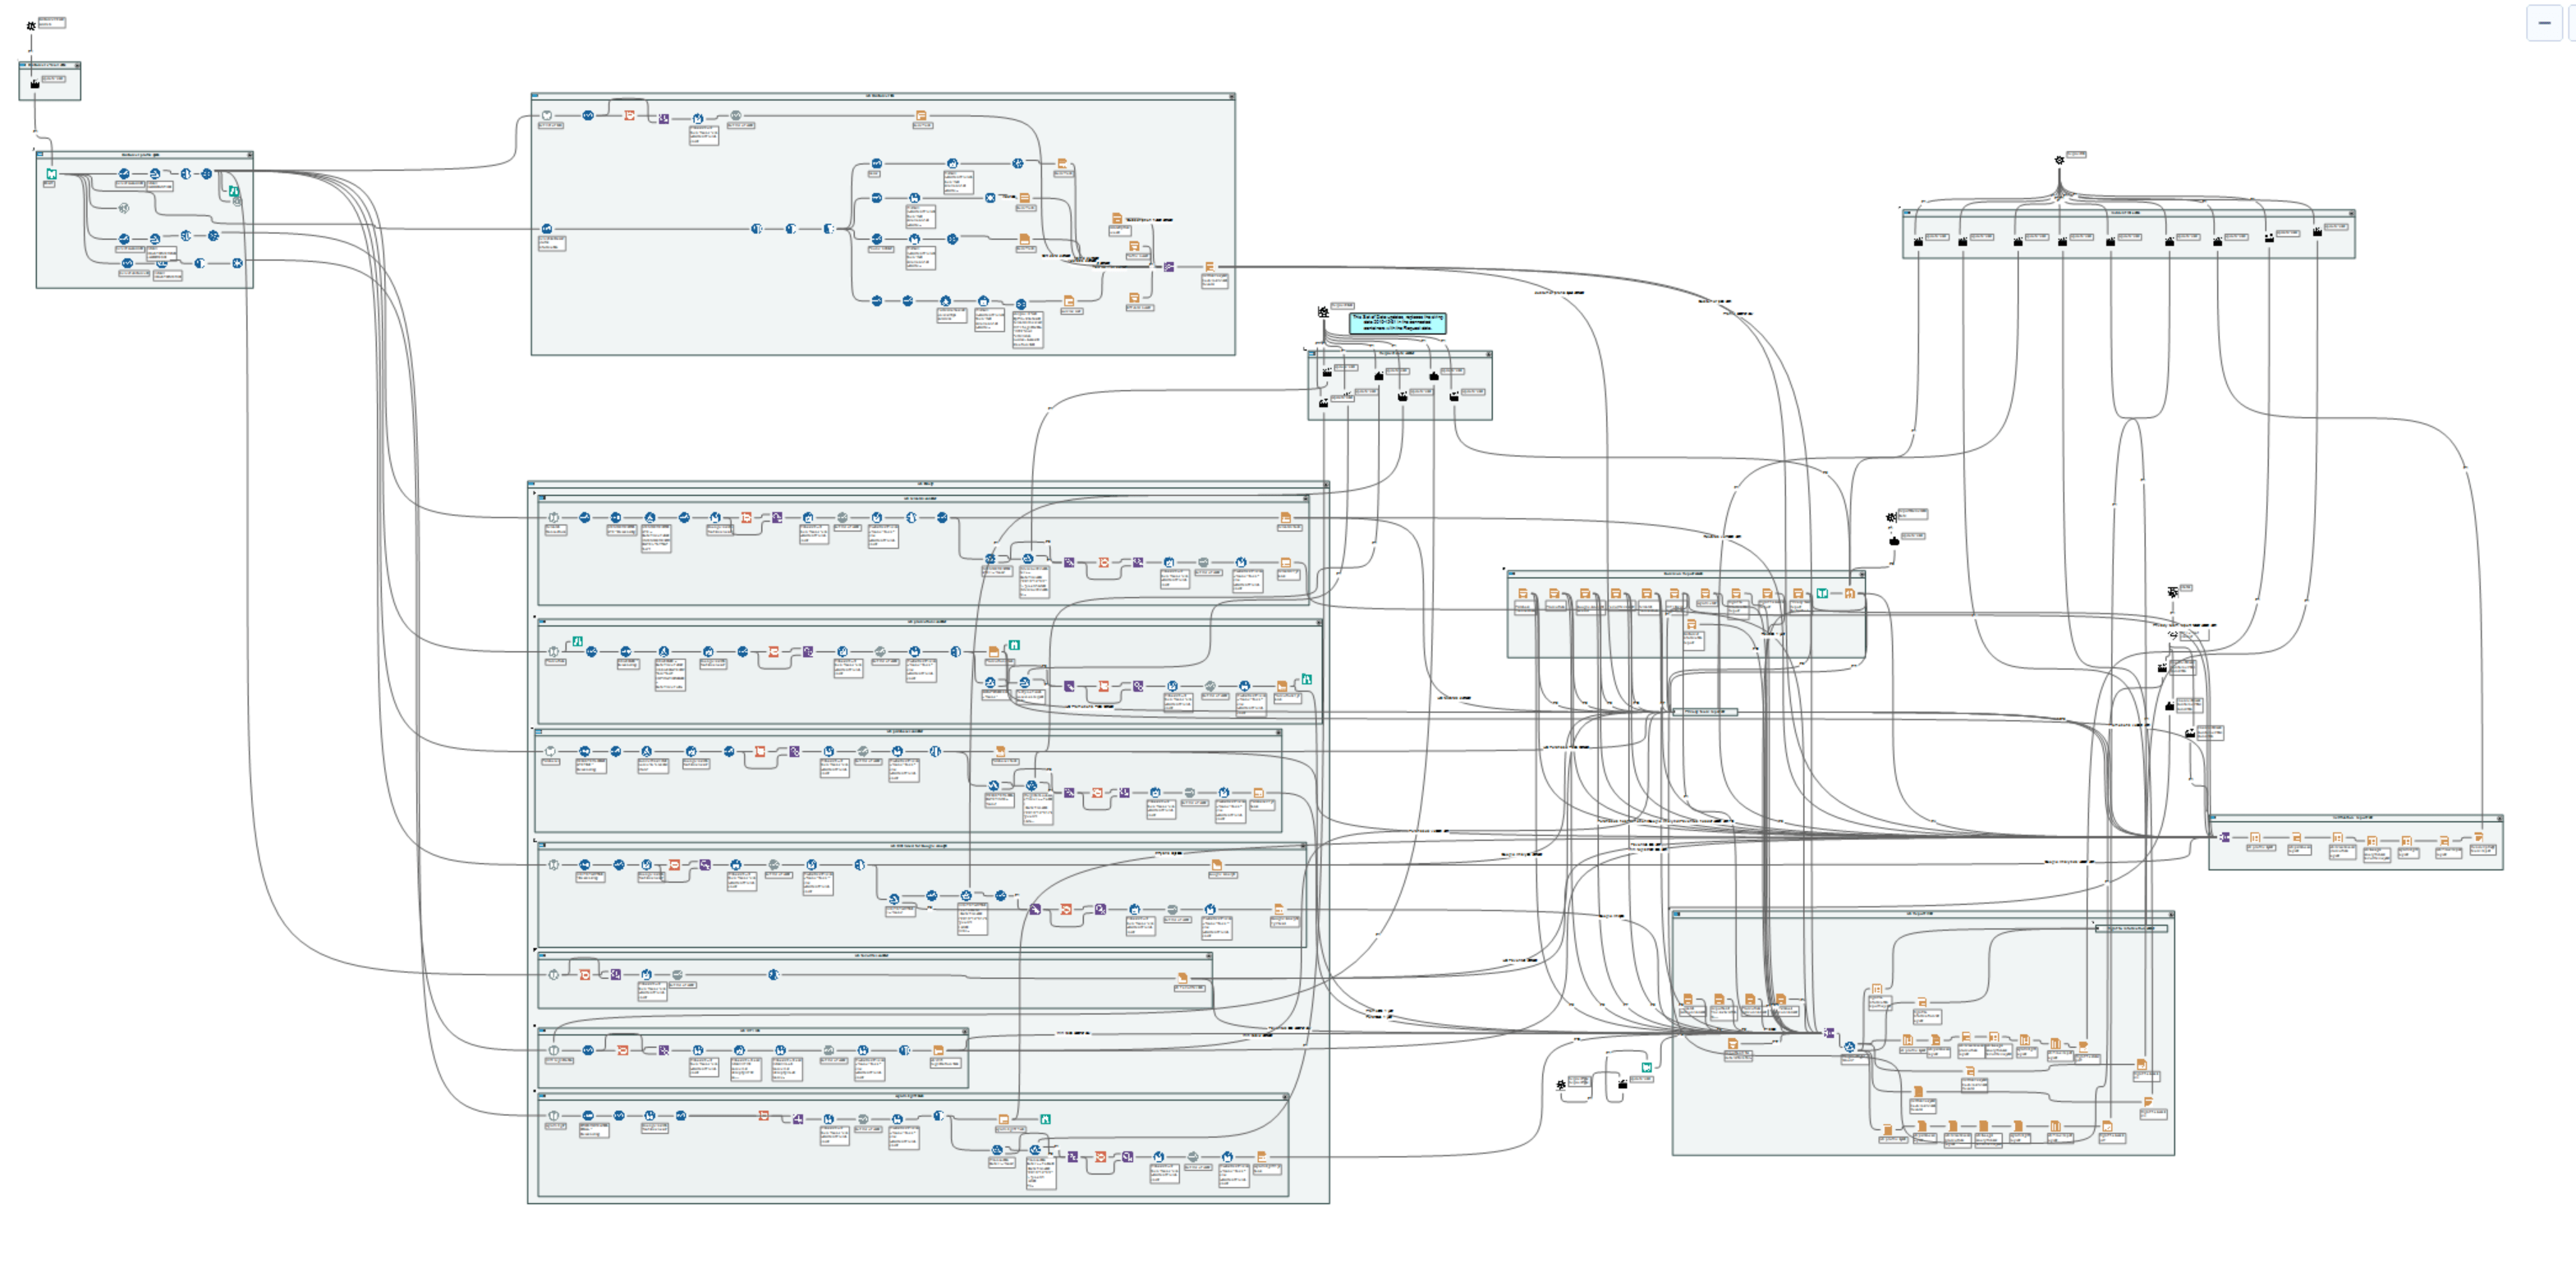Image resolution: width=2576 pixels, height=1272 pixels.
Task: Toggle enable switch of the top wide container
Action: click(x=536, y=96)
